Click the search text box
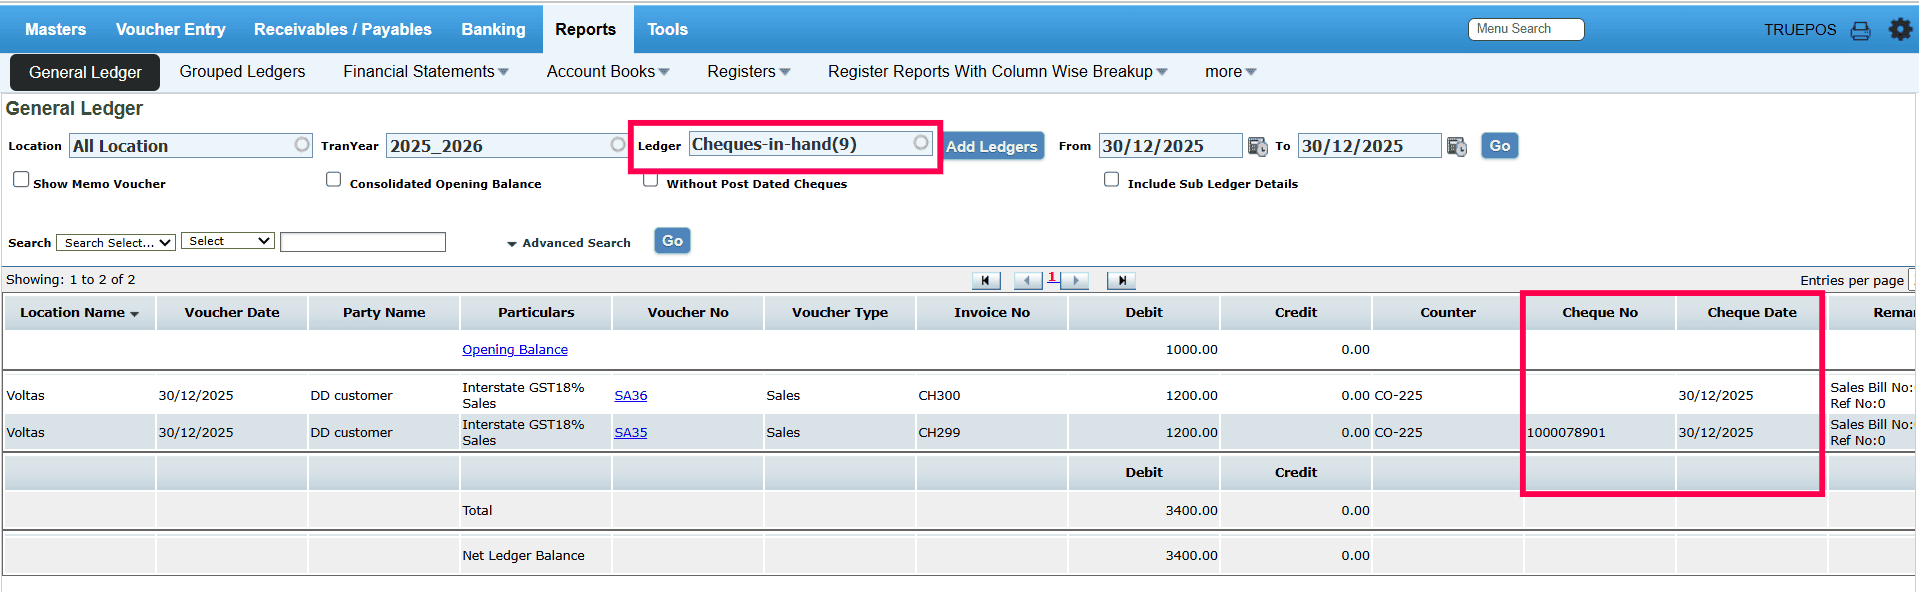The width and height of the screenshot is (1919, 592). (x=363, y=242)
